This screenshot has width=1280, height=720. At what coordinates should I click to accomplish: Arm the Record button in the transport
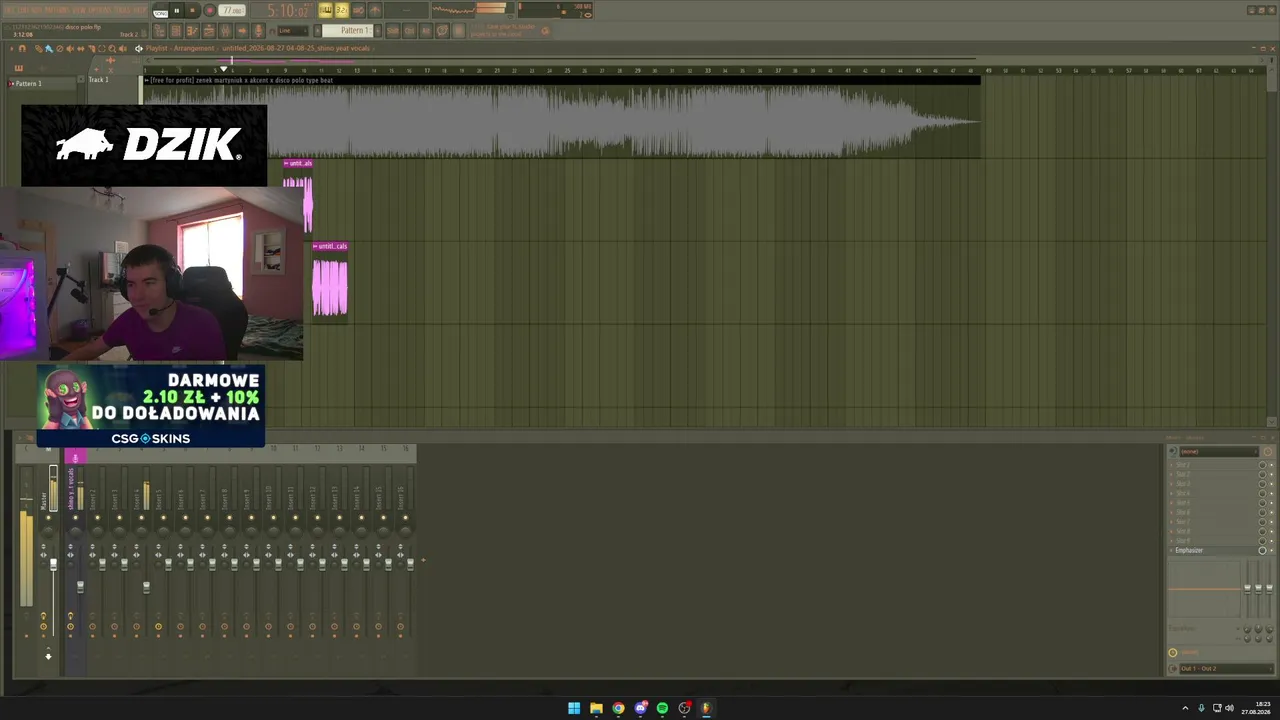(x=209, y=11)
